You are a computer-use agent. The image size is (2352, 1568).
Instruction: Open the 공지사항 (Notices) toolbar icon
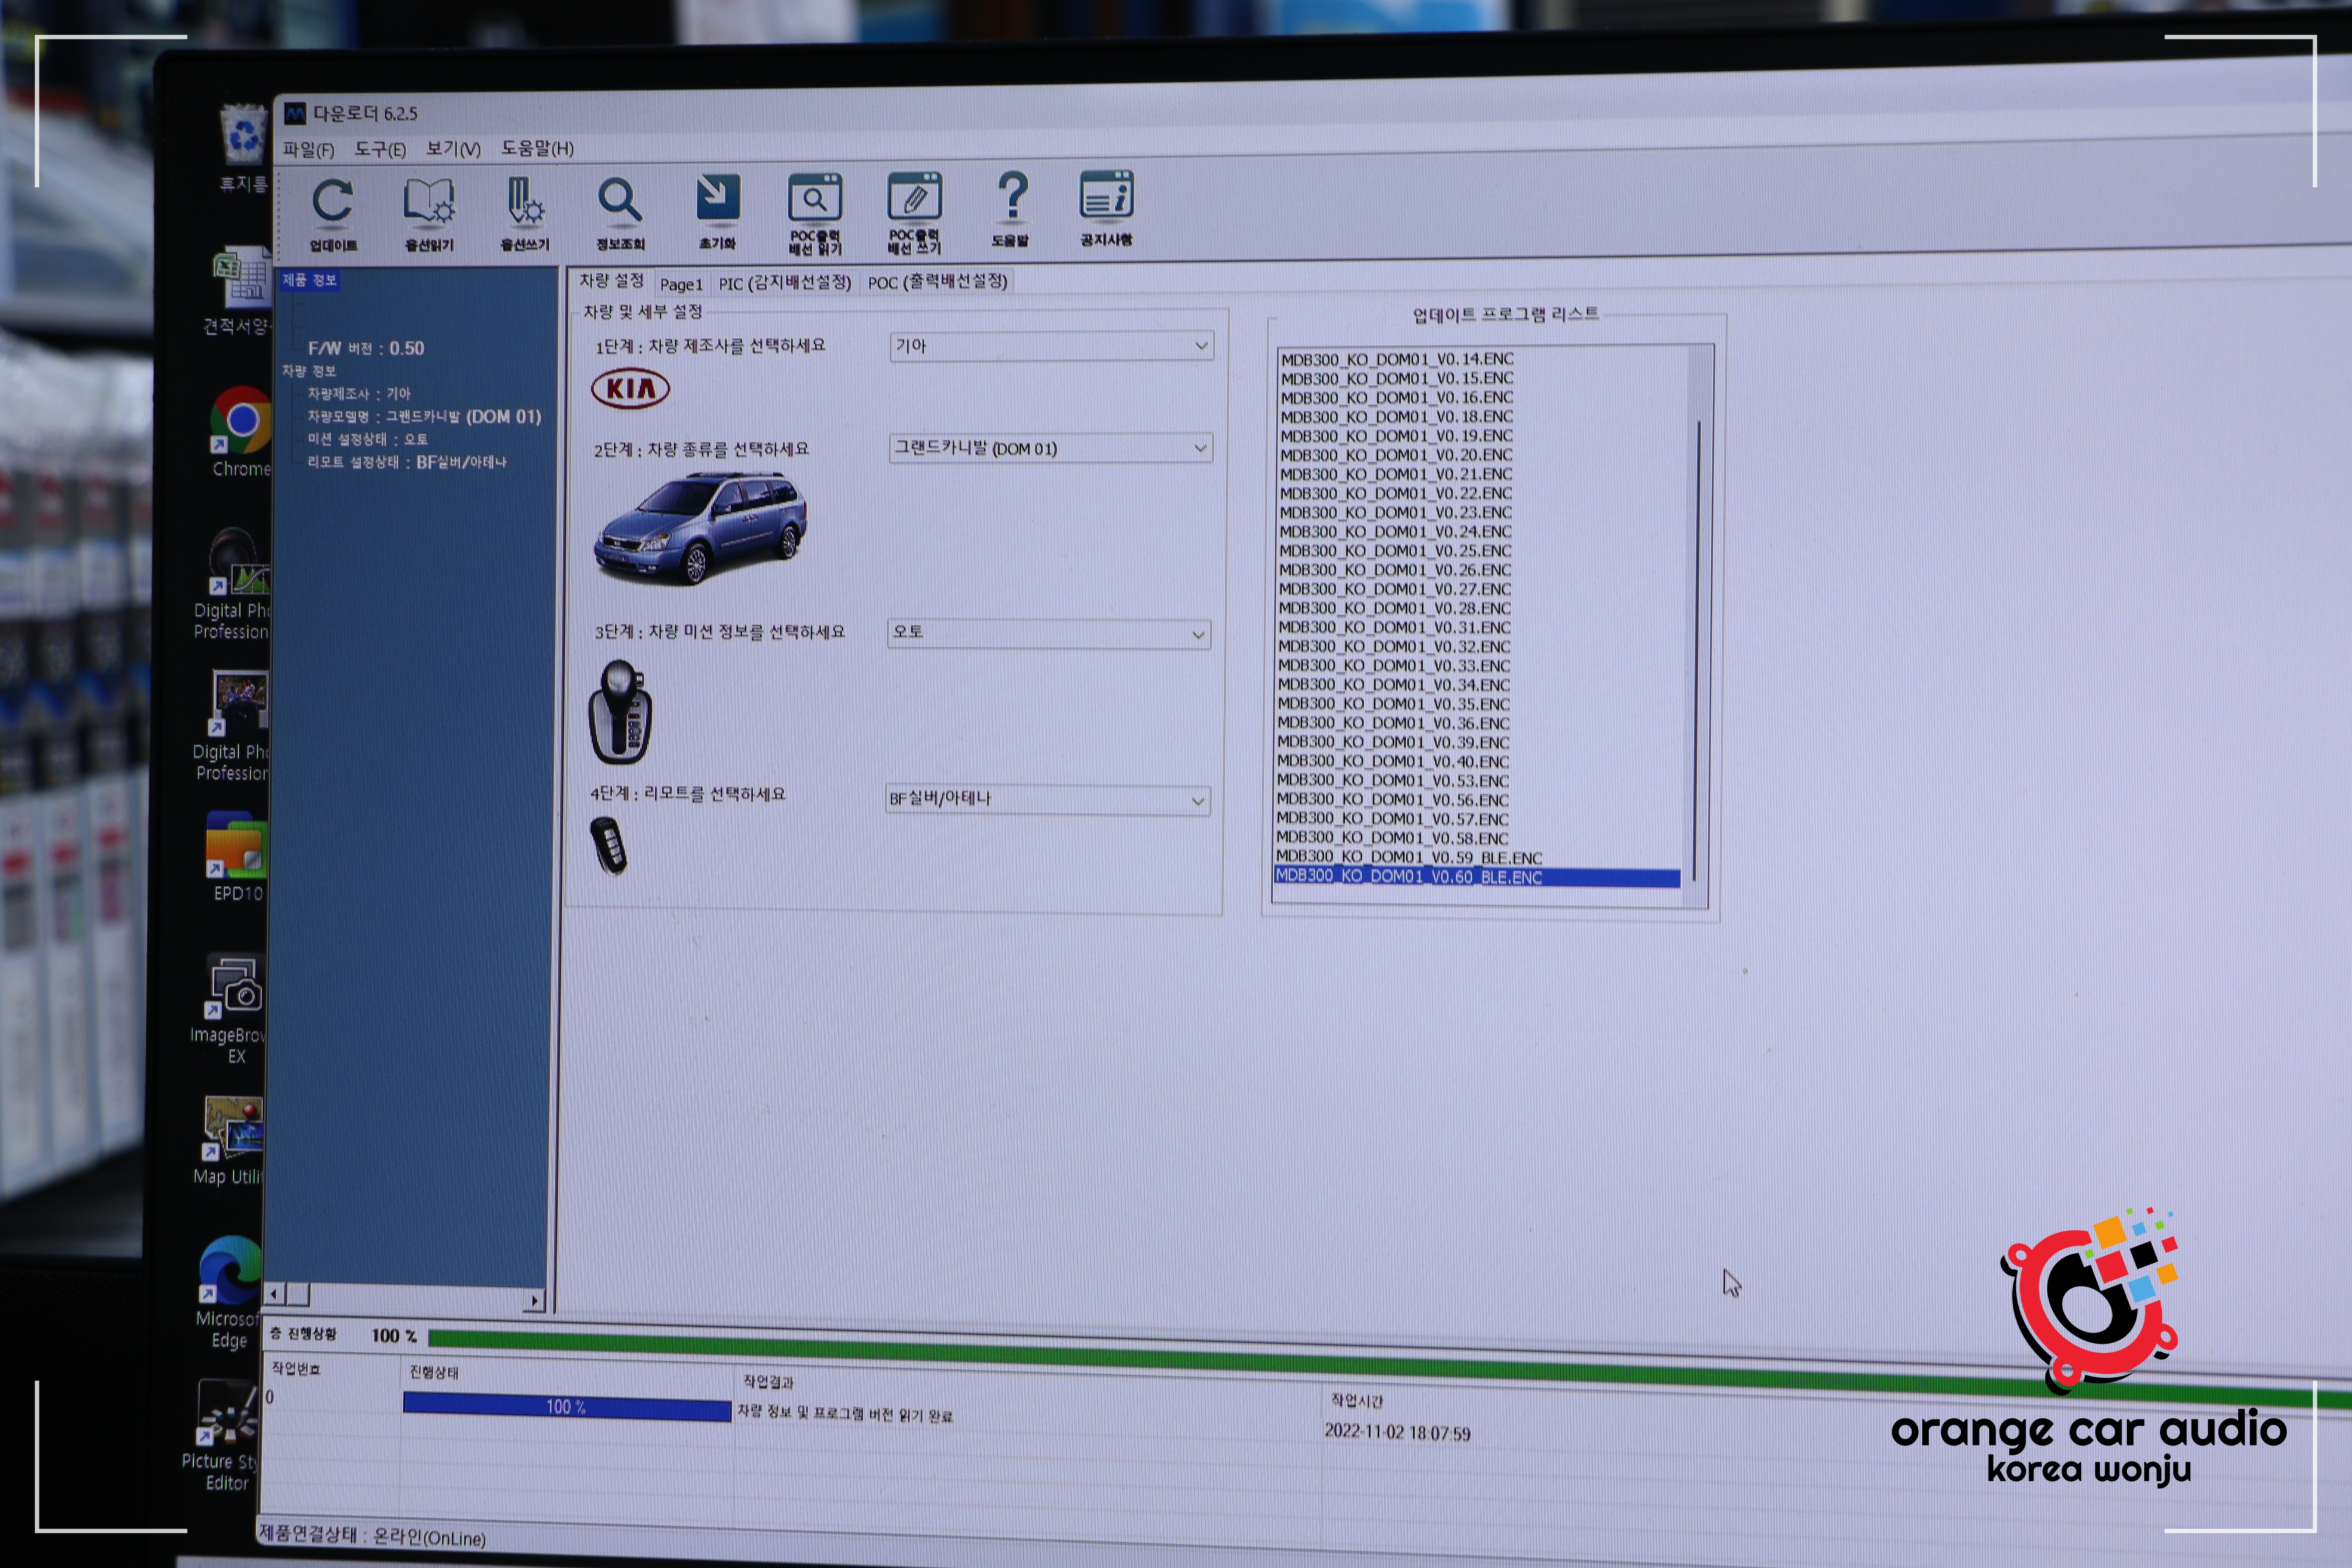coord(1106,208)
